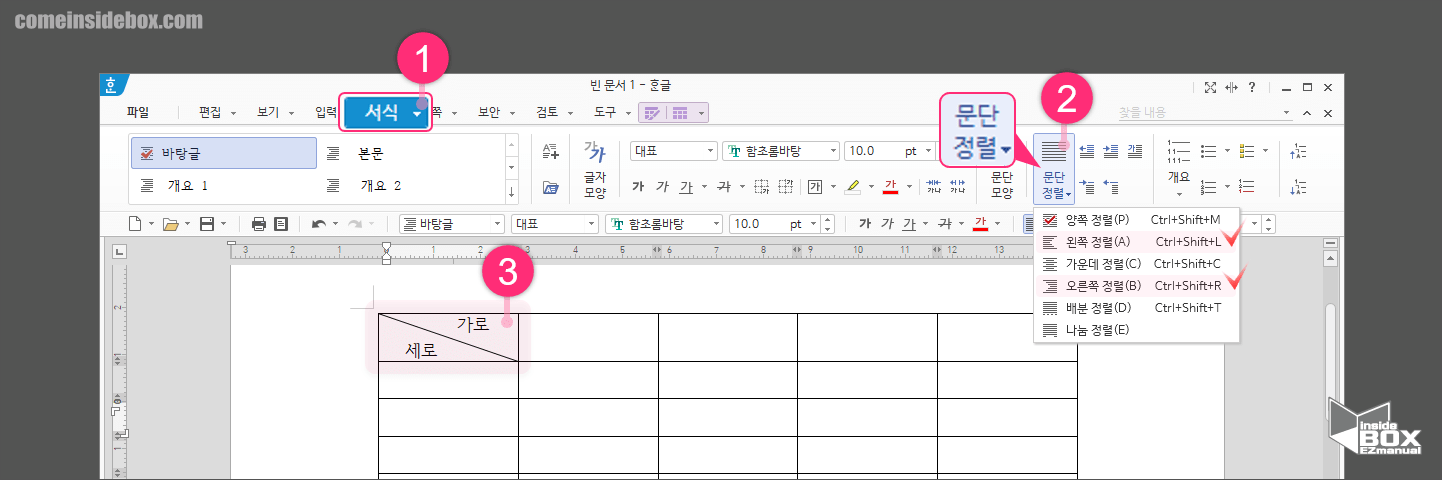Click the bullet list icon

(1208, 151)
